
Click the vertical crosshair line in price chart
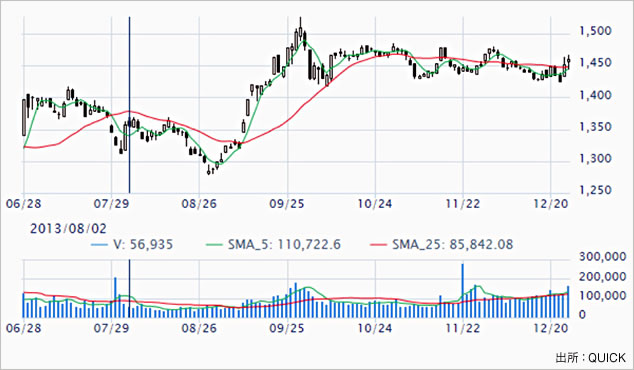point(129,105)
